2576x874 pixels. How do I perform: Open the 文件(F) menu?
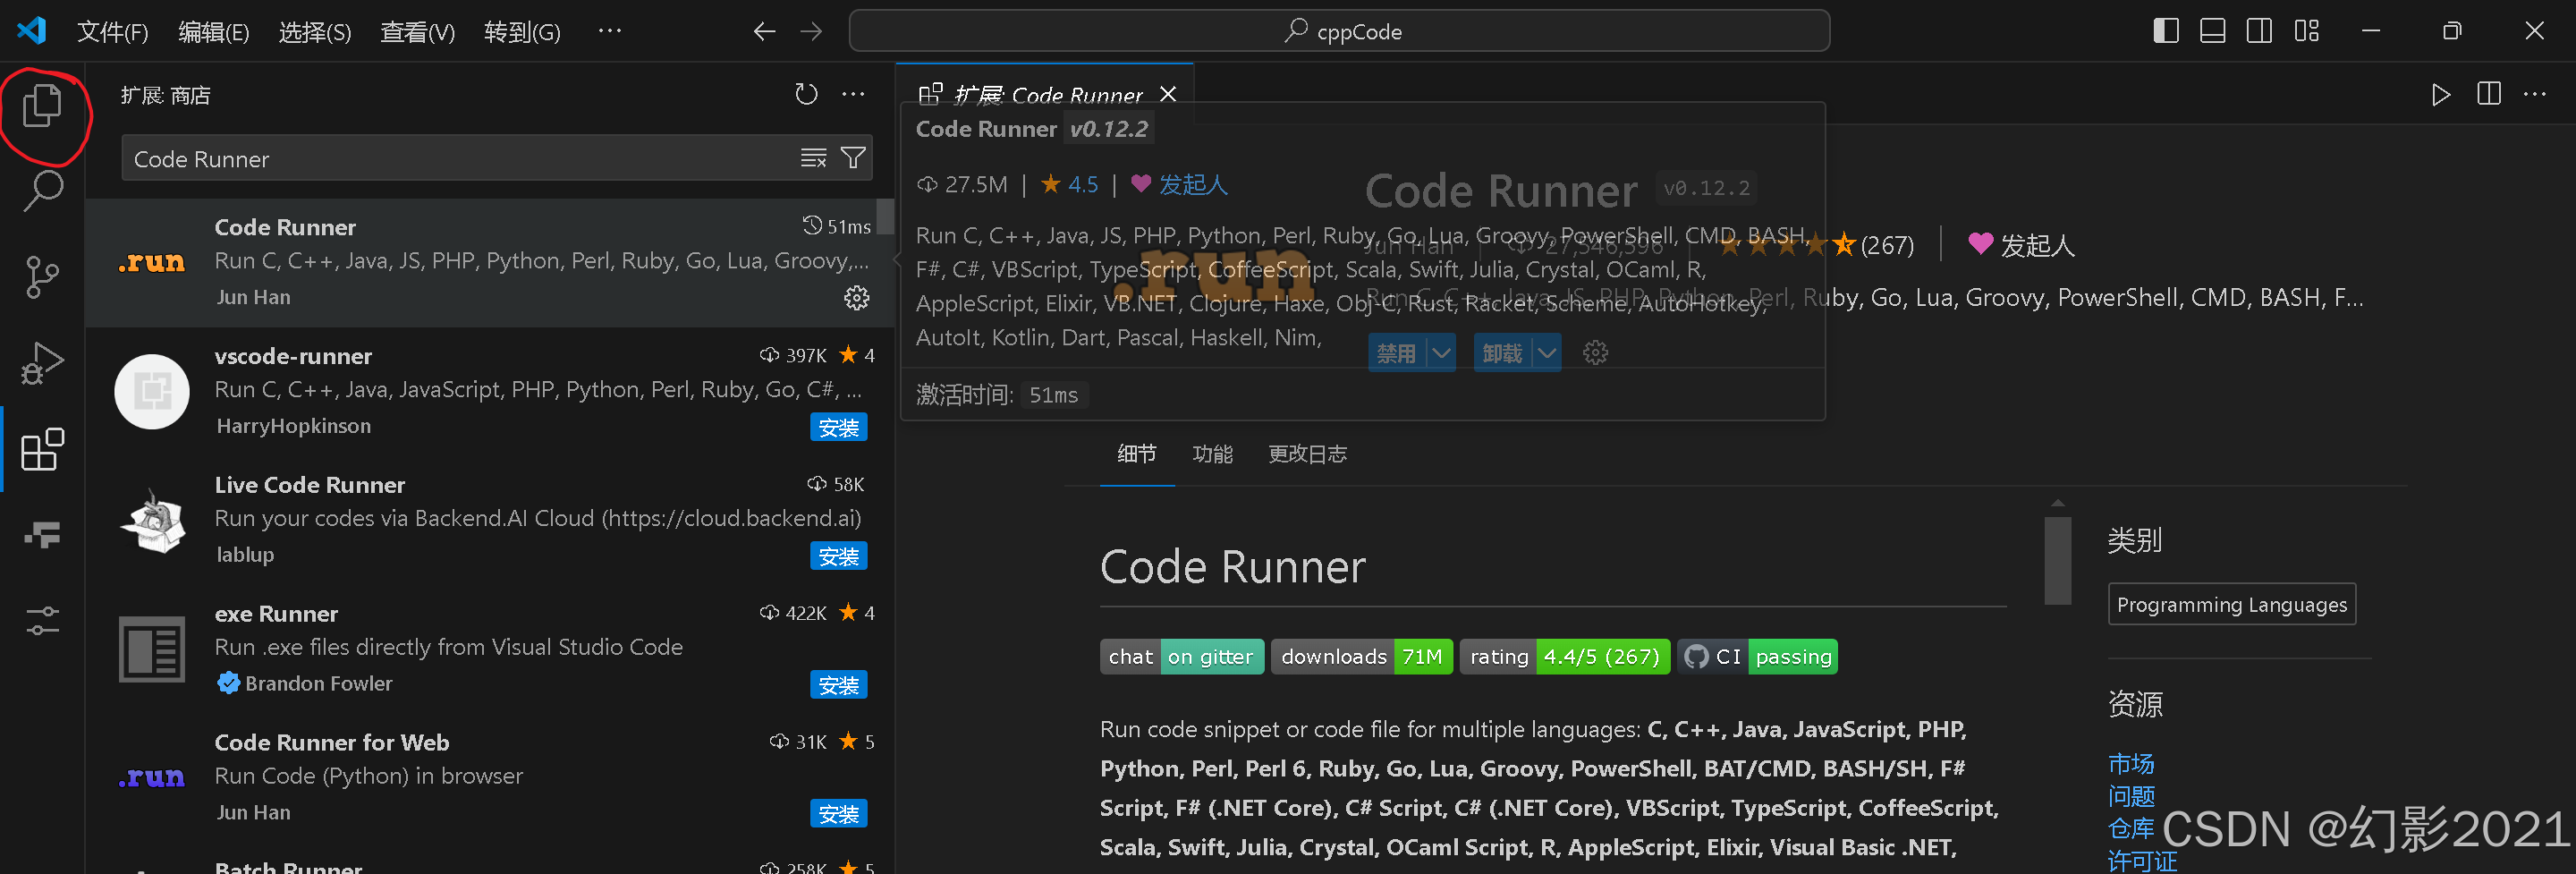click(x=112, y=32)
